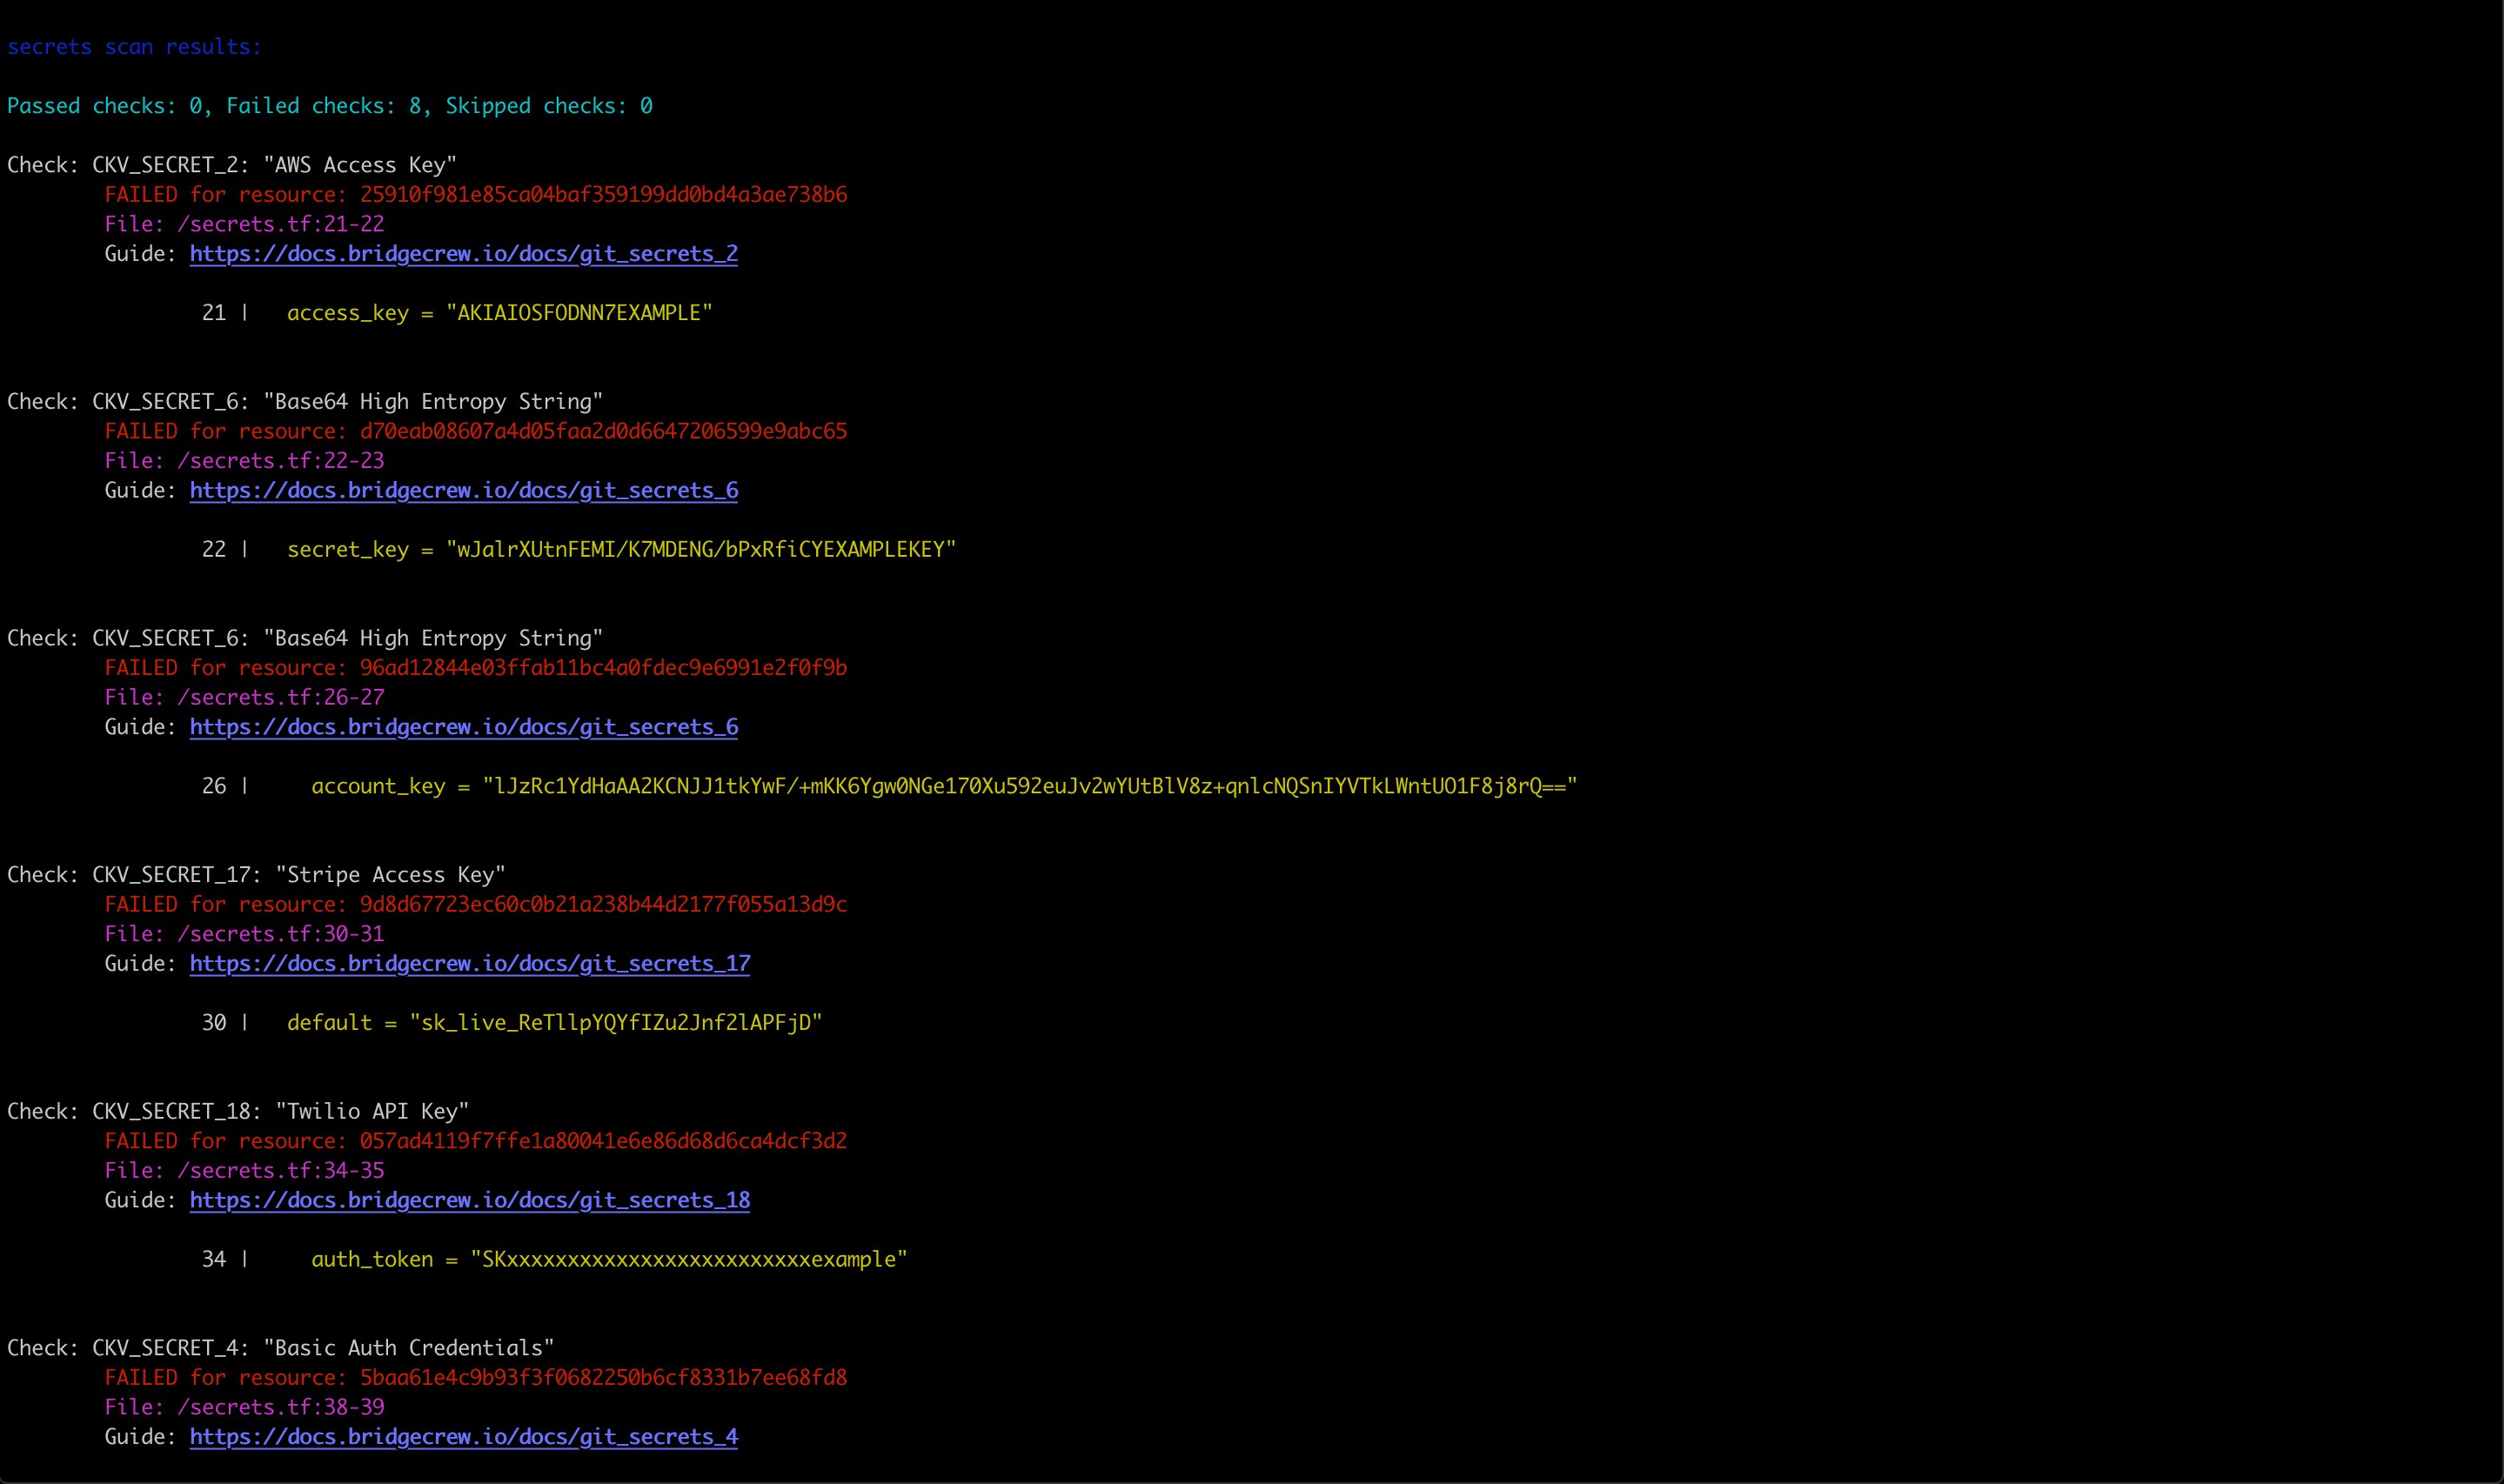The image size is (2504, 1484).
Task: Open the git_secrets_2 guide link
Action: tap(463, 254)
